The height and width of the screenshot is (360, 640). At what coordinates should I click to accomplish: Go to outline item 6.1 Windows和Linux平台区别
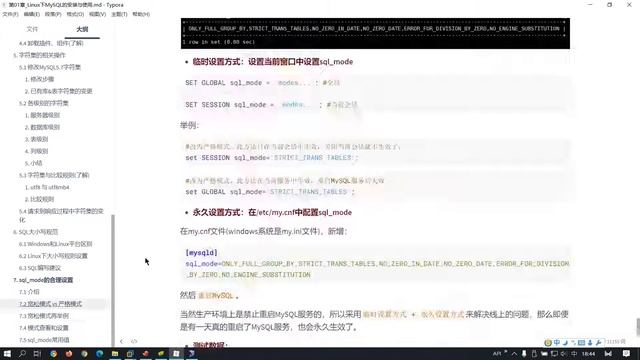pos(56,244)
